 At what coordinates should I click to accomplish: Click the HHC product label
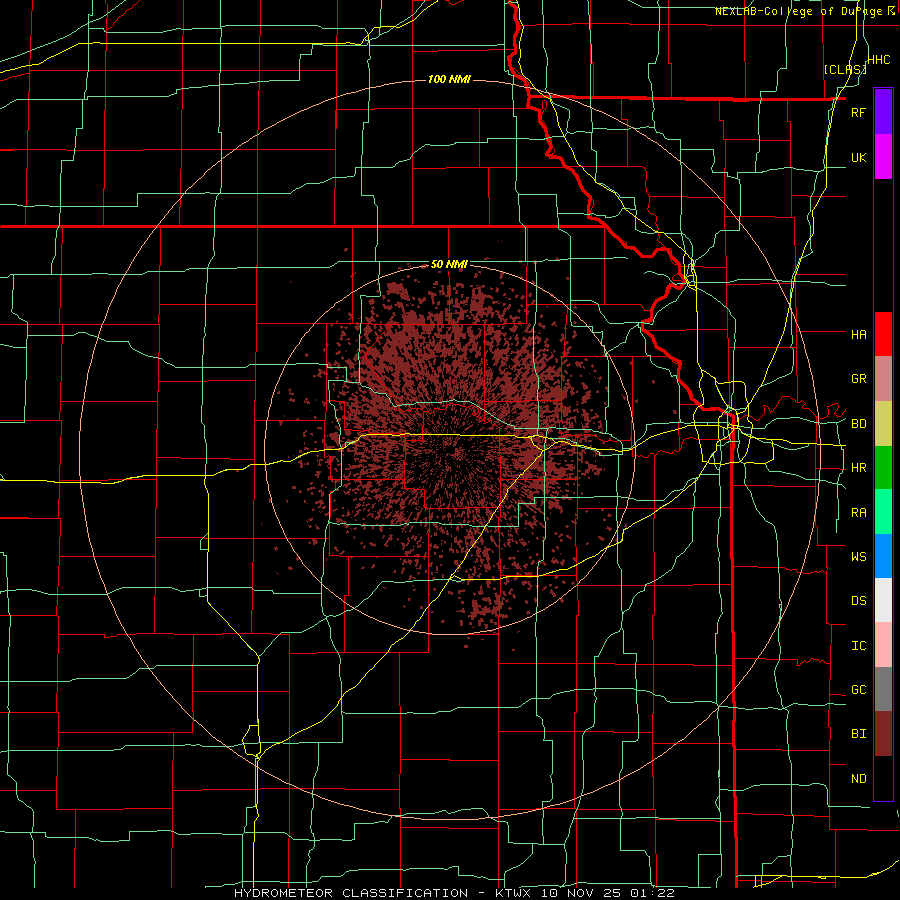pyautogui.click(x=879, y=60)
